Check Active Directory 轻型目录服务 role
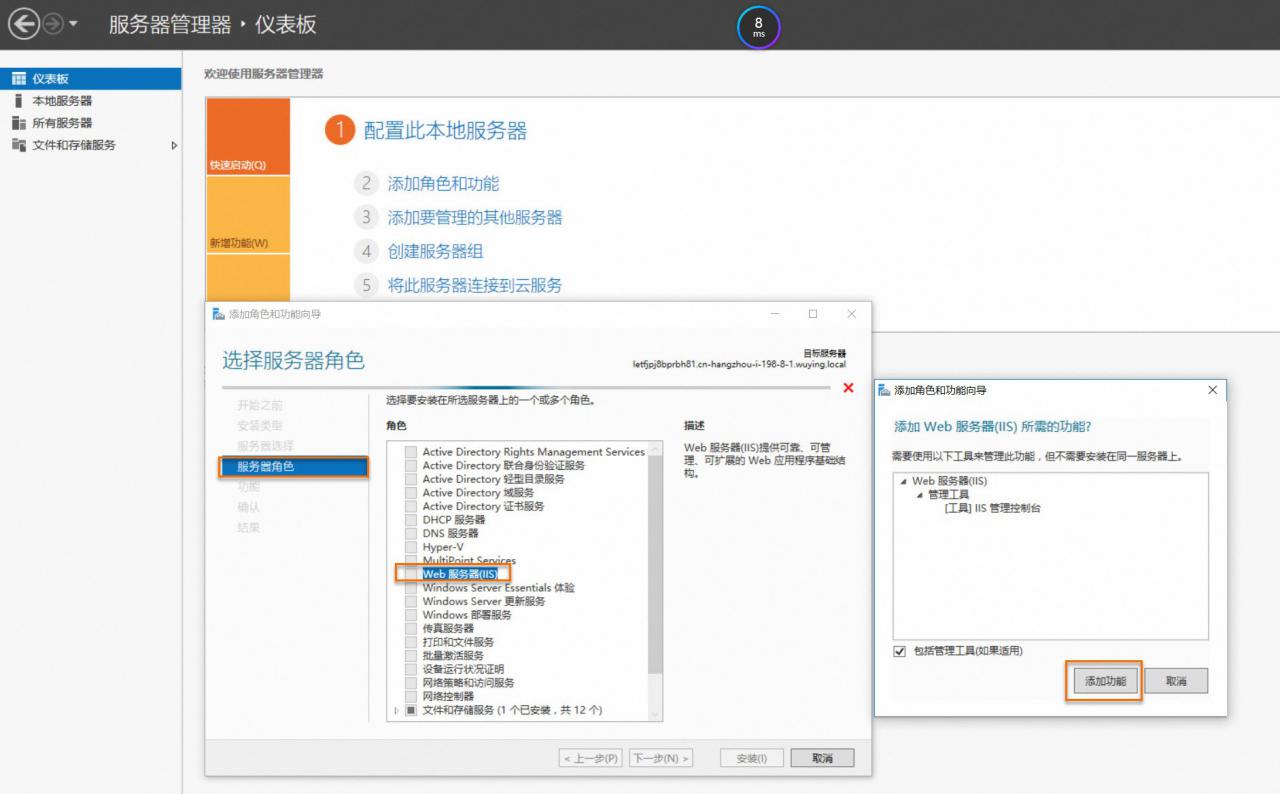This screenshot has width=1280, height=794. click(x=411, y=479)
